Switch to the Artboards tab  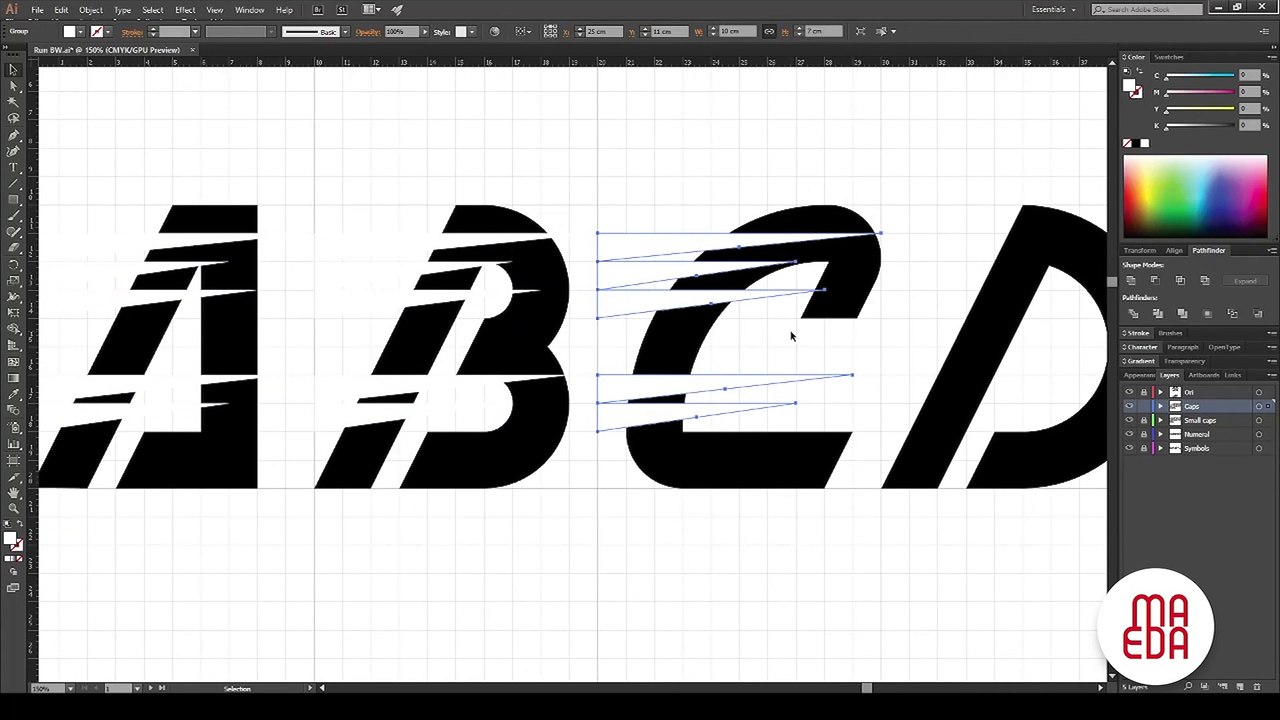coord(1204,375)
